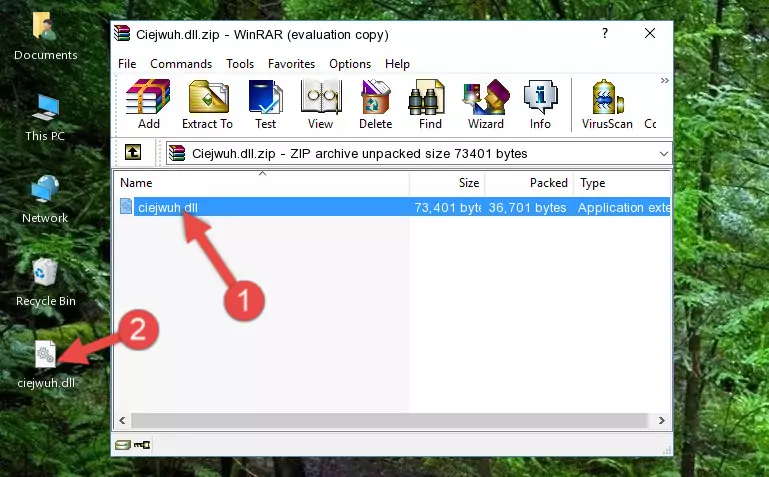
Task: Click the Application extension type cell
Action: 624,208
